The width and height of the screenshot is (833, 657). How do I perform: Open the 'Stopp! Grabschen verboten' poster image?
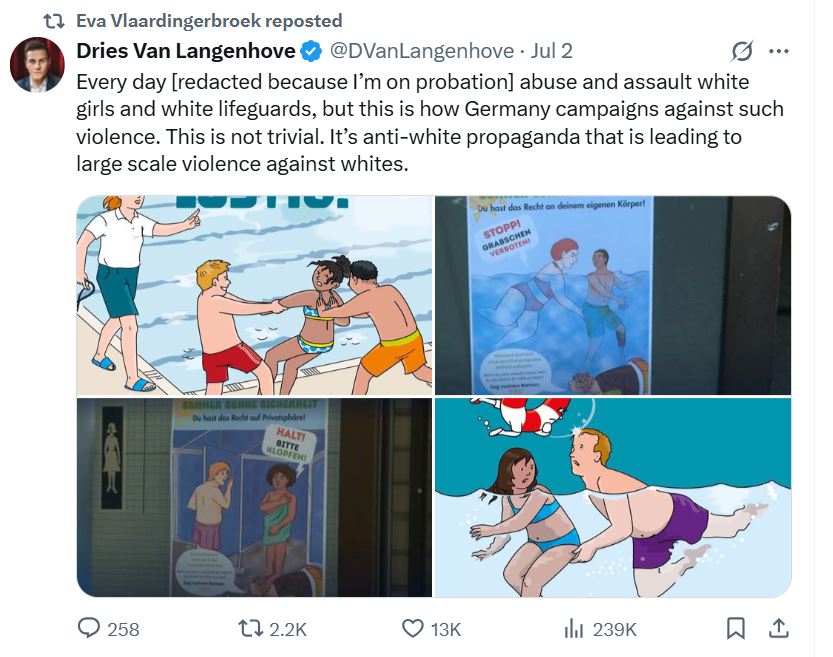(x=613, y=295)
